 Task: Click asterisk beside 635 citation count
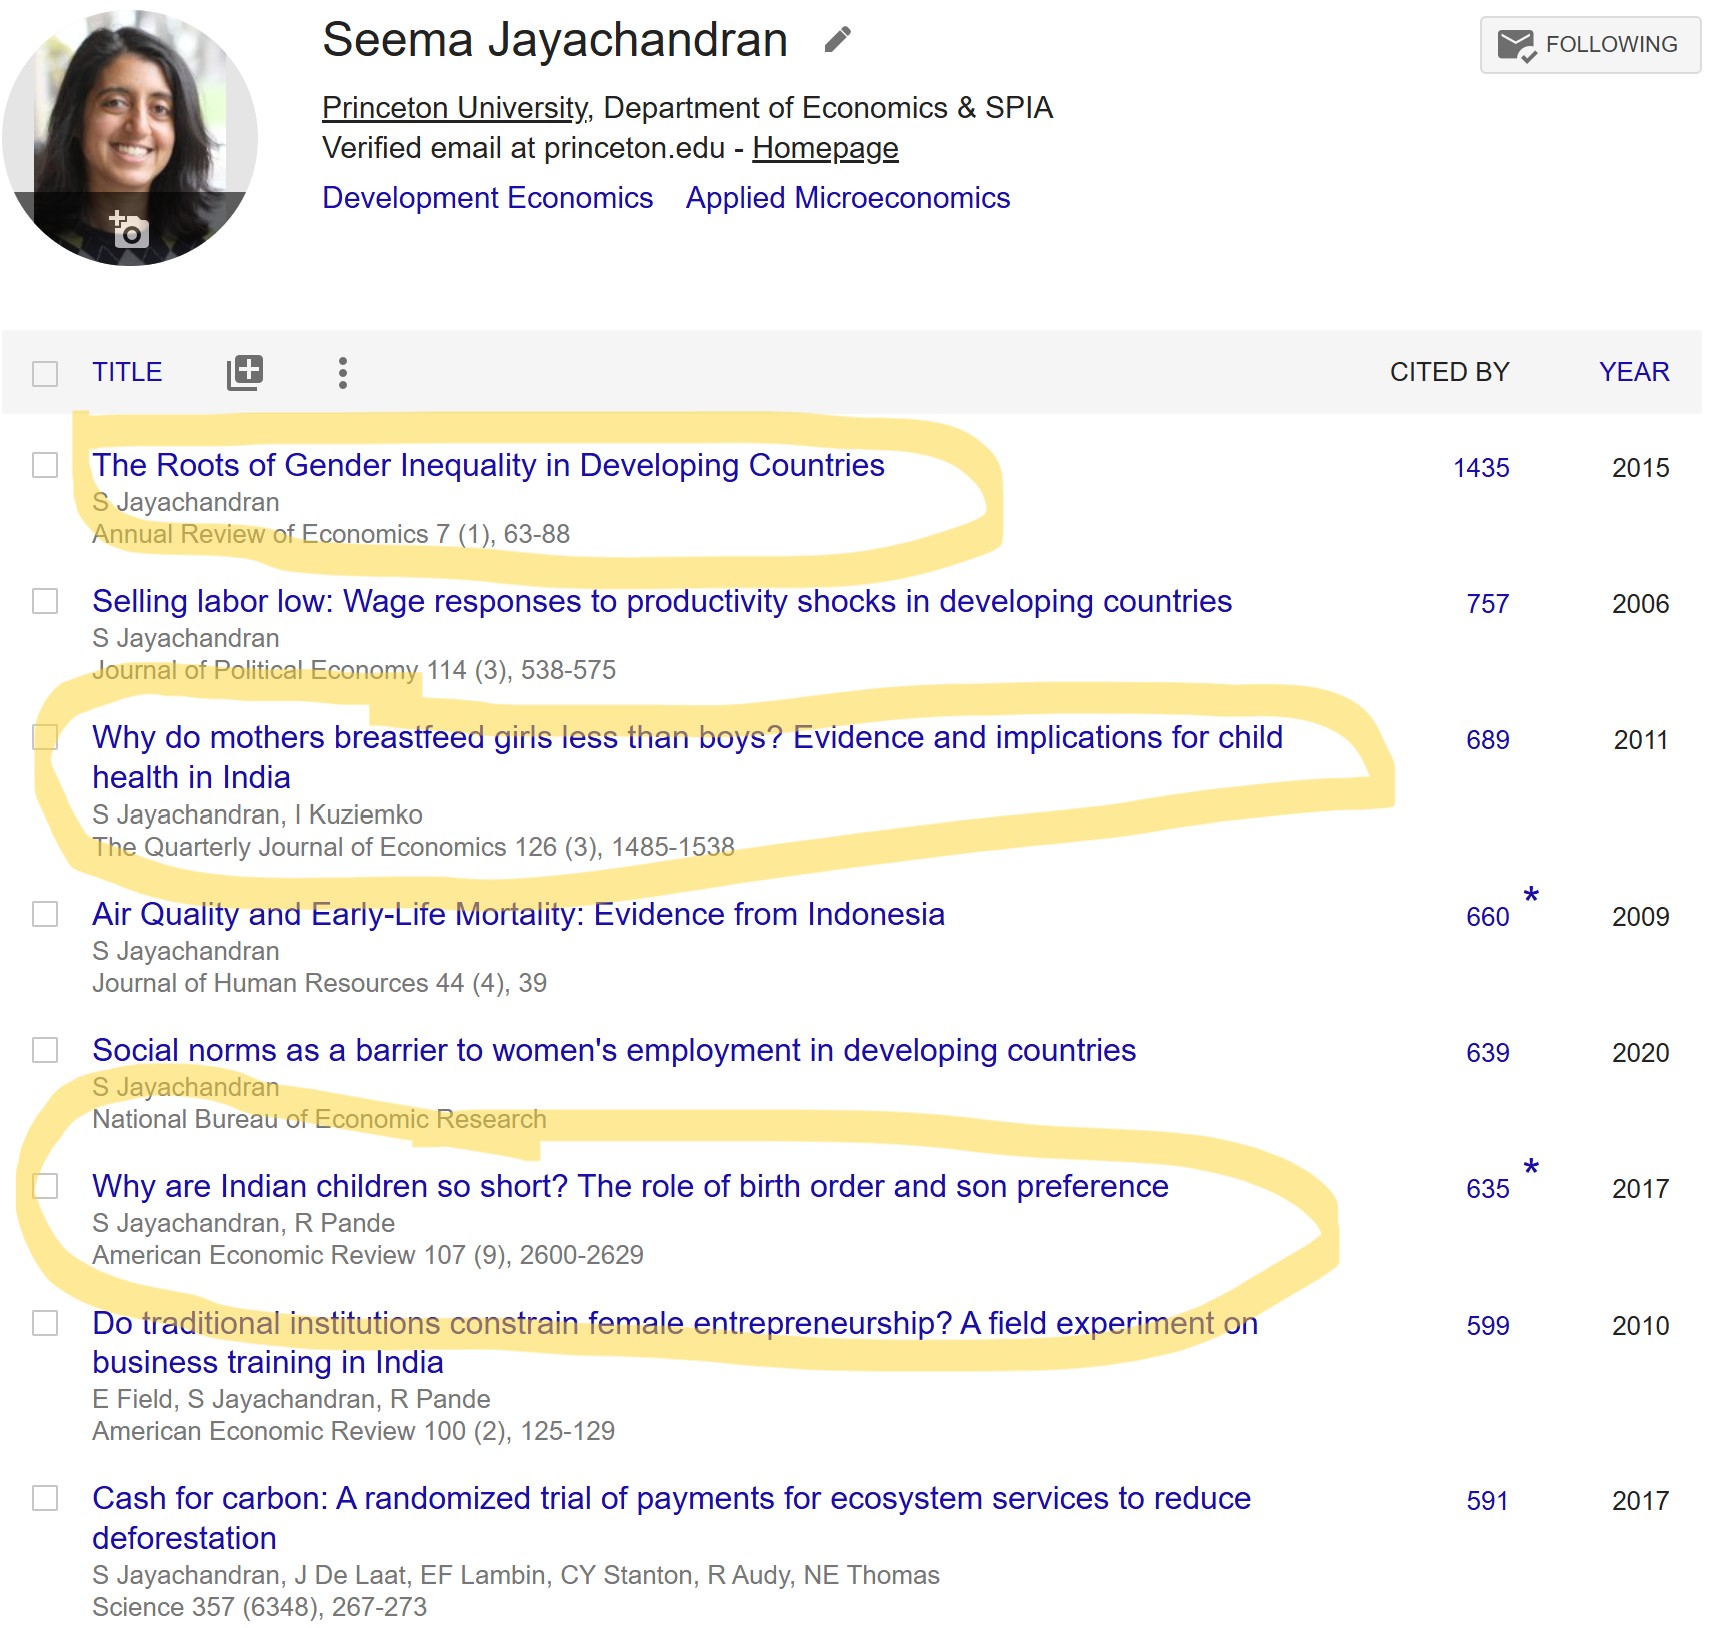[1531, 1168]
